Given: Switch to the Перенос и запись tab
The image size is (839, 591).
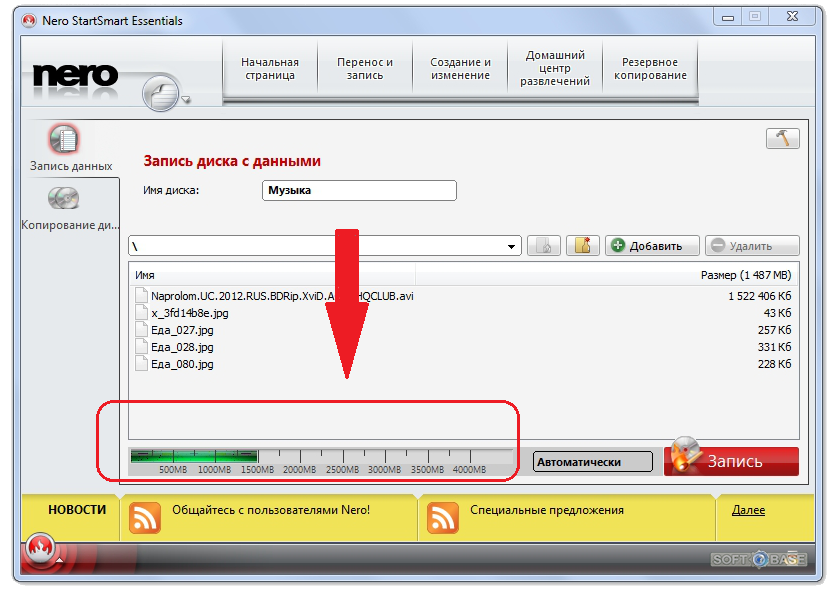Looking at the screenshot, I should coord(364,69).
